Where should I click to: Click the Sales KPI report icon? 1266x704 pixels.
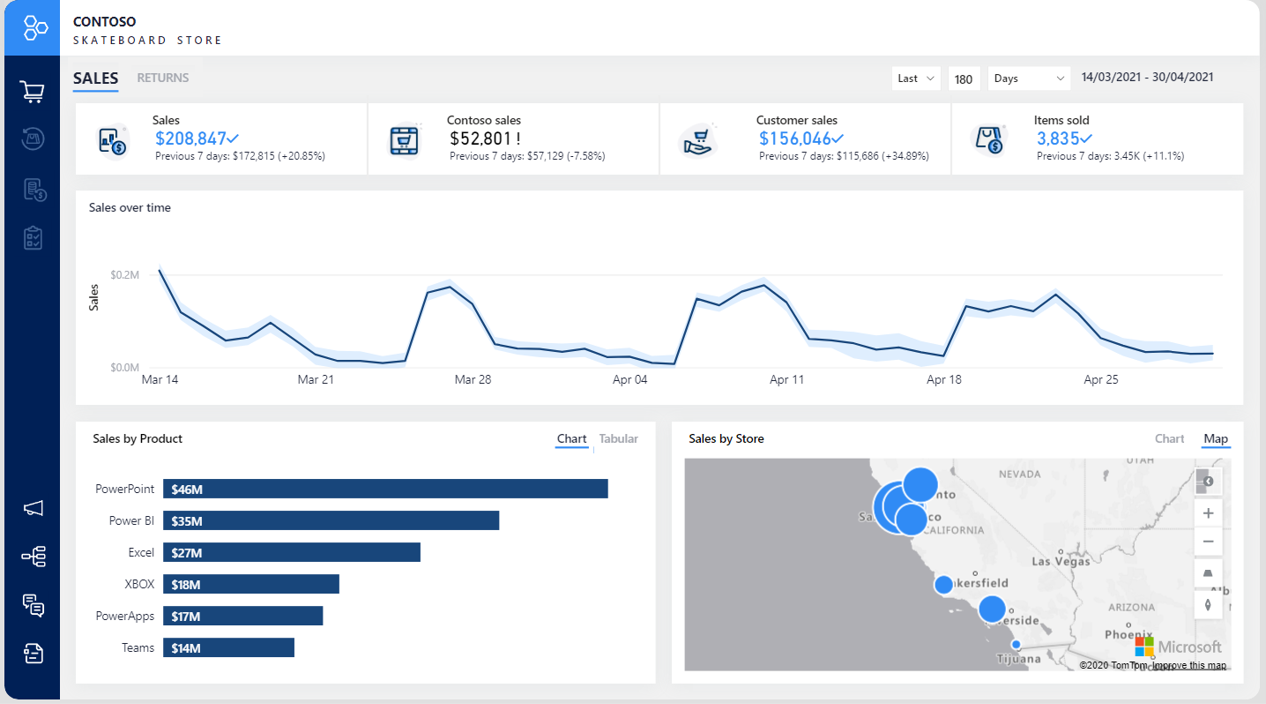pos(112,141)
